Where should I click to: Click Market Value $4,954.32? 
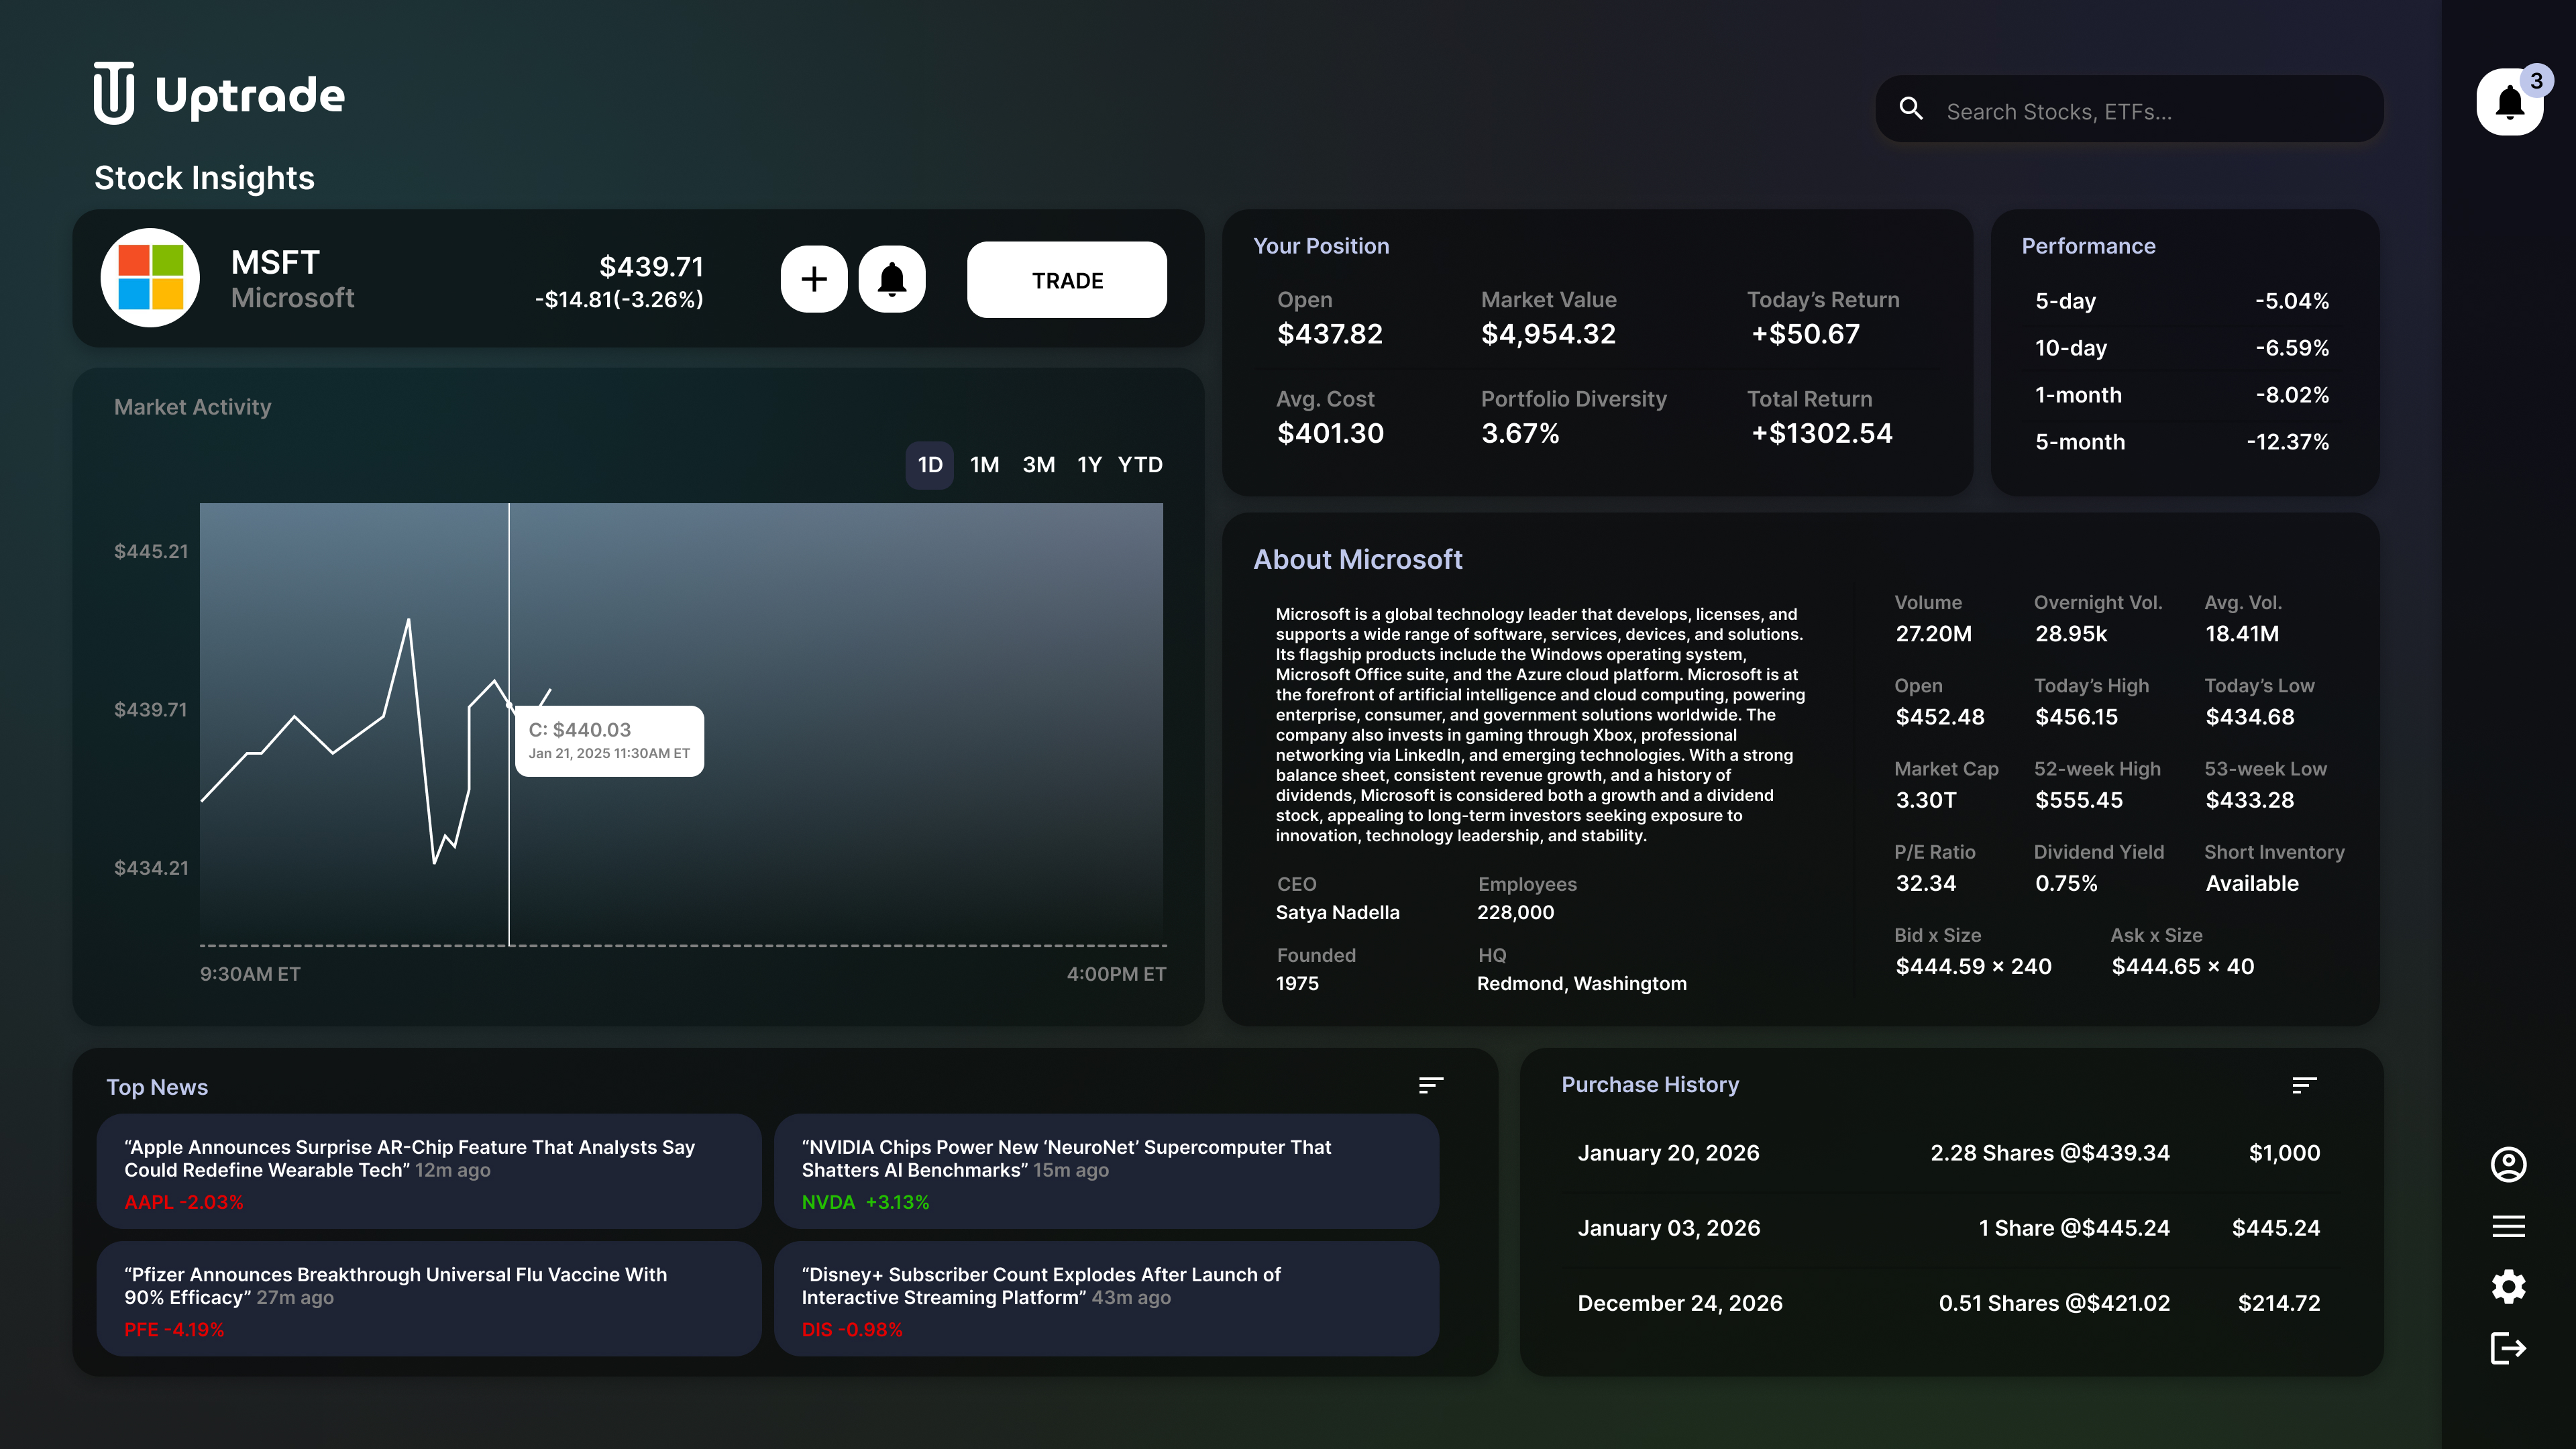tap(1548, 318)
